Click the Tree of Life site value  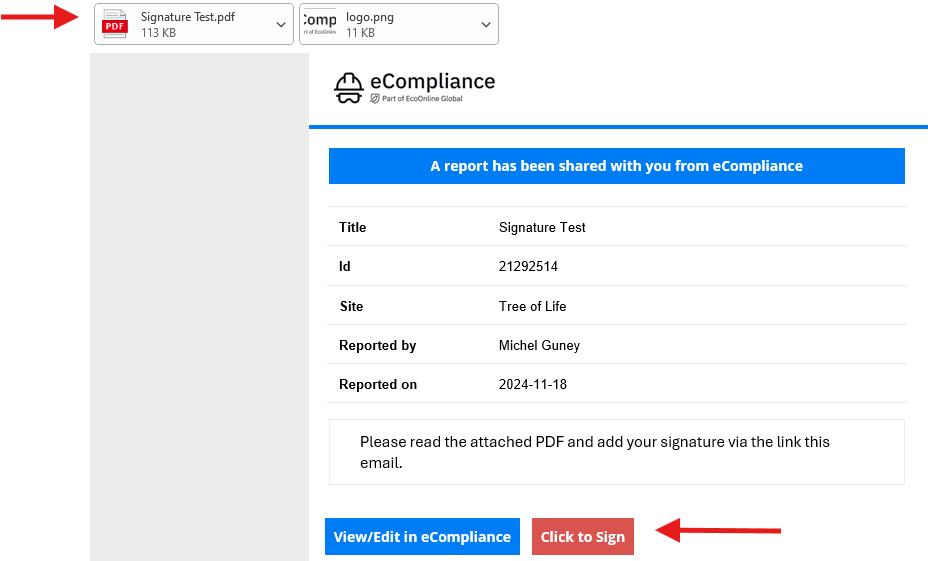[533, 306]
